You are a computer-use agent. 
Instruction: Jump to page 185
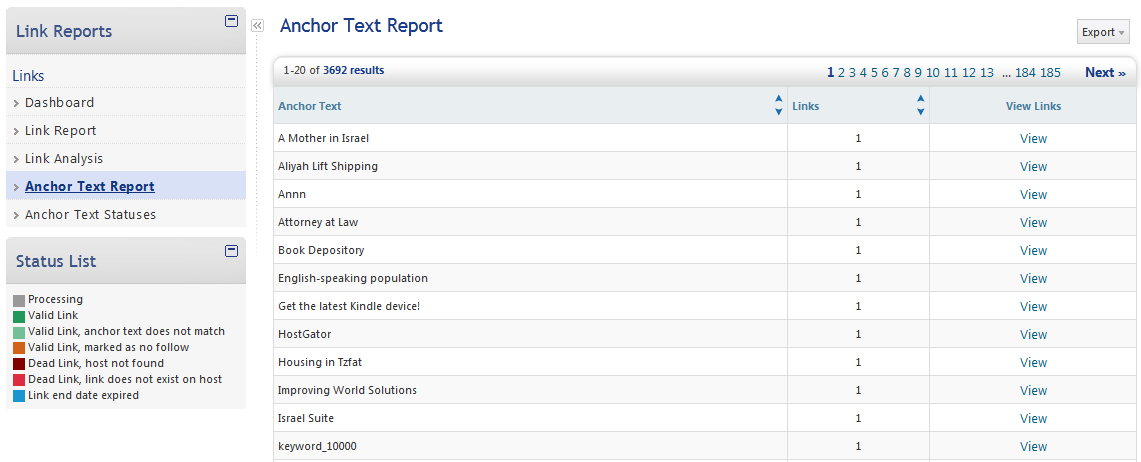point(1050,73)
